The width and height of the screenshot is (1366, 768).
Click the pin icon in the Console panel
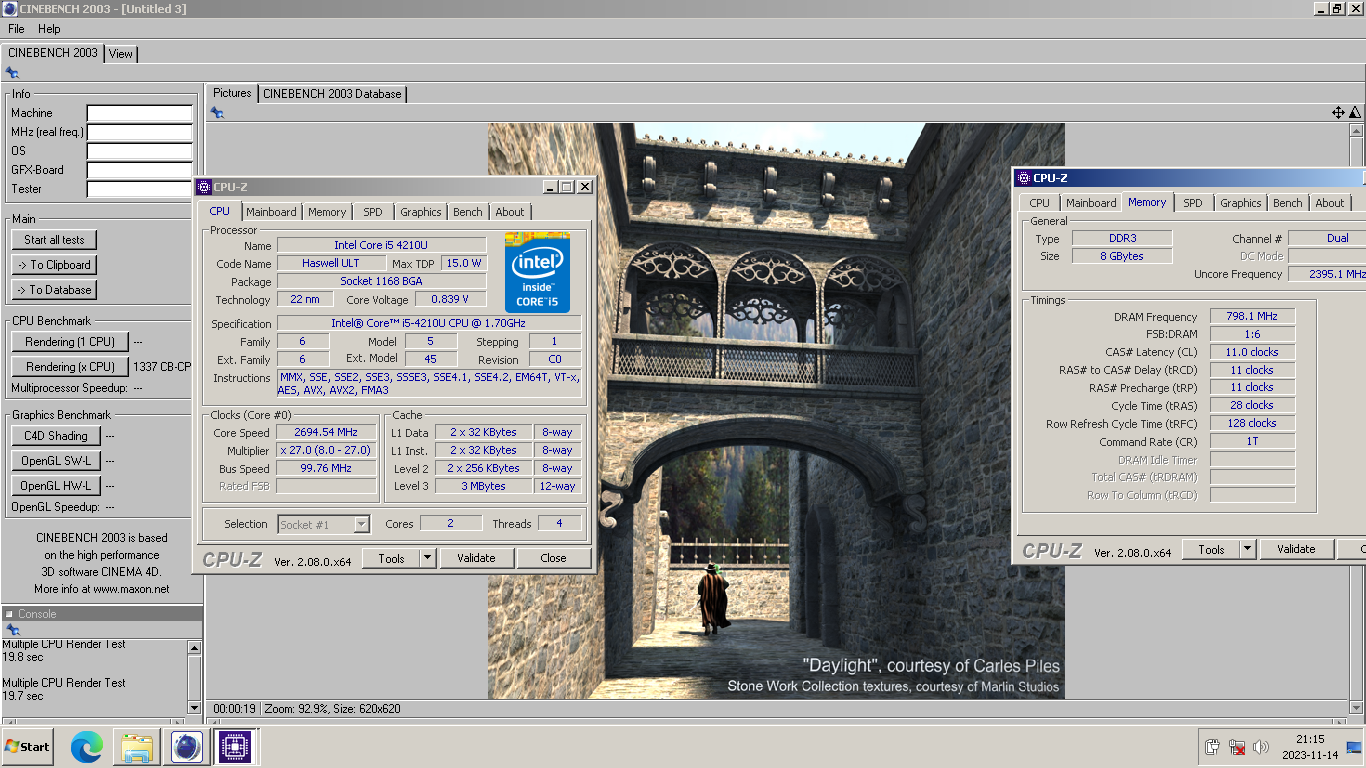[12, 630]
